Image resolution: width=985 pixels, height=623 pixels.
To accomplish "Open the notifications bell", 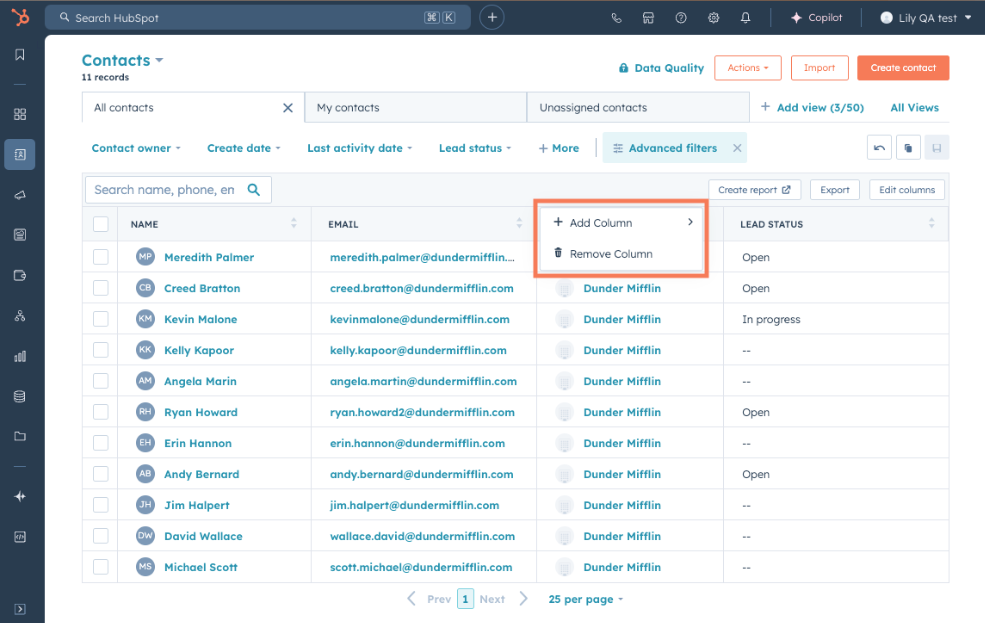I will pyautogui.click(x=745, y=18).
